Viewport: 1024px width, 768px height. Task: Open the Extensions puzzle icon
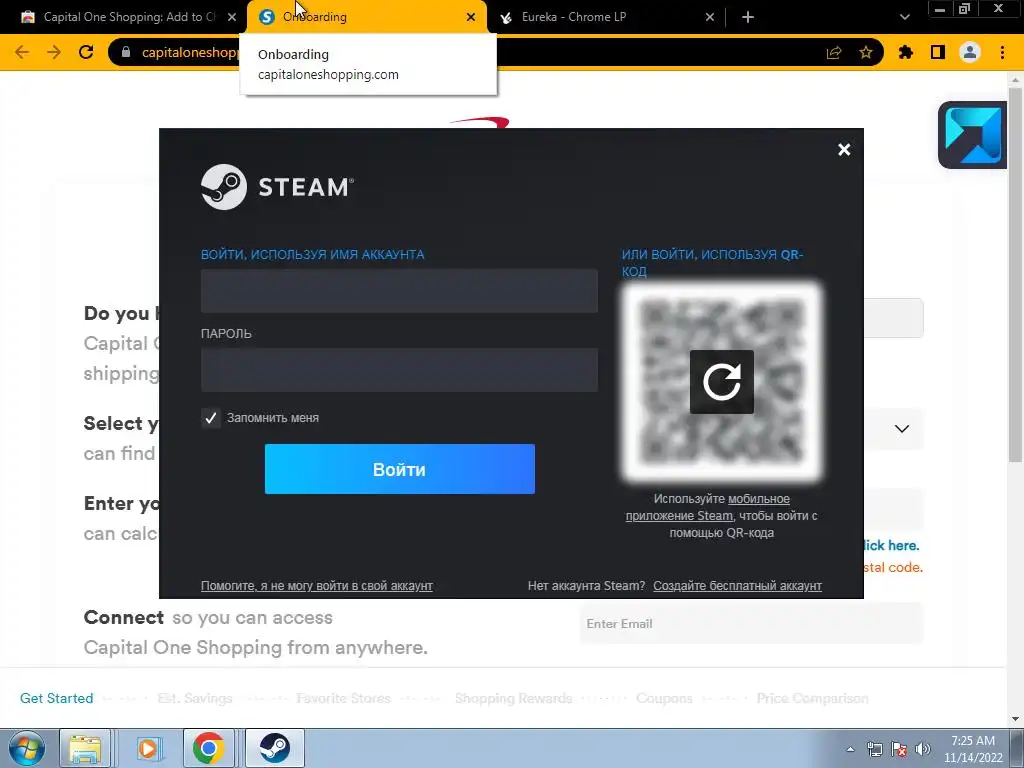(x=906, y=52)
